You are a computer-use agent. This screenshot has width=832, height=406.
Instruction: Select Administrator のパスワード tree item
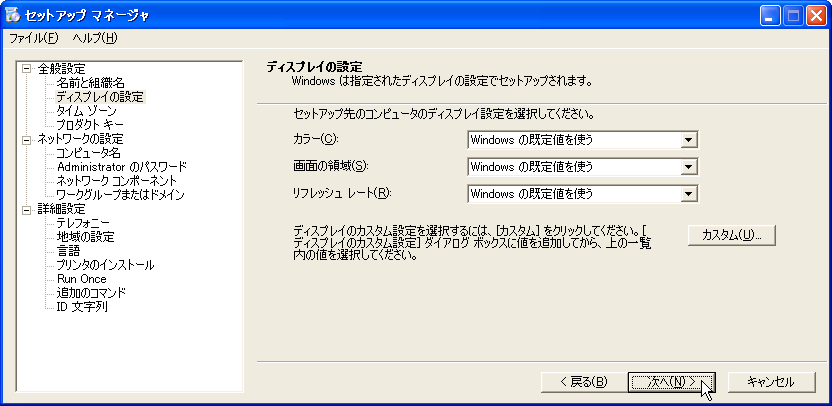click(x=121, y=167)
